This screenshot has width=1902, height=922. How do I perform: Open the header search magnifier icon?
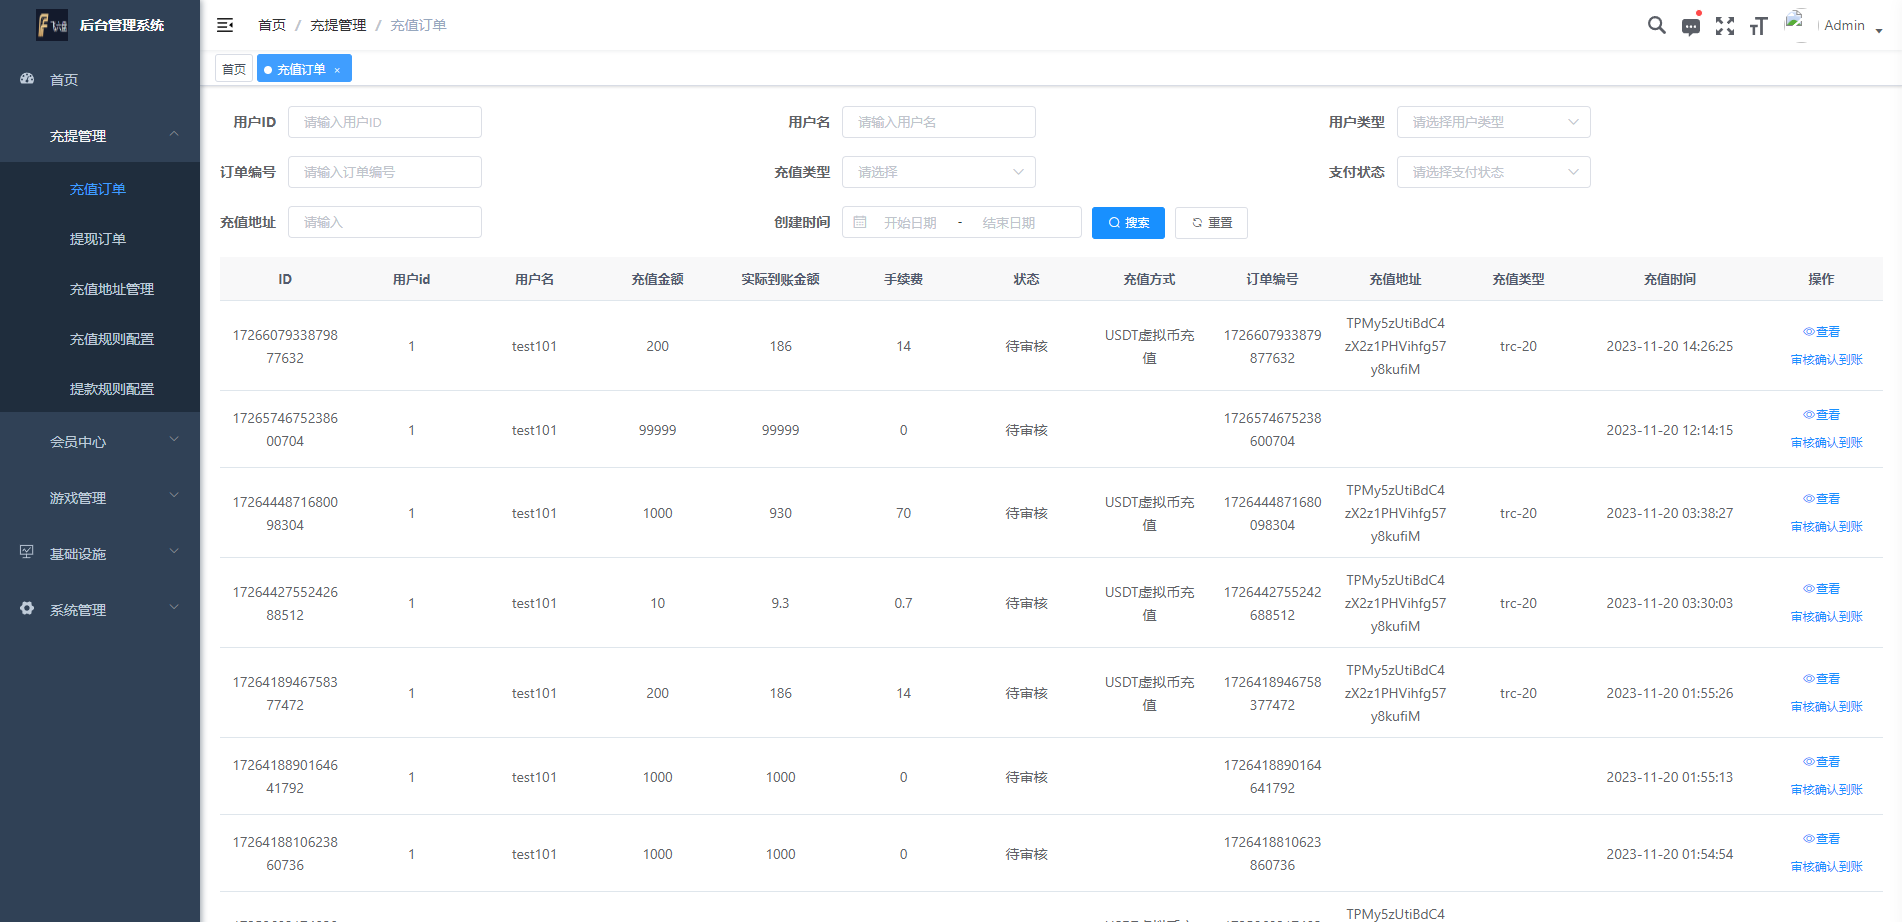point(1656,26)
